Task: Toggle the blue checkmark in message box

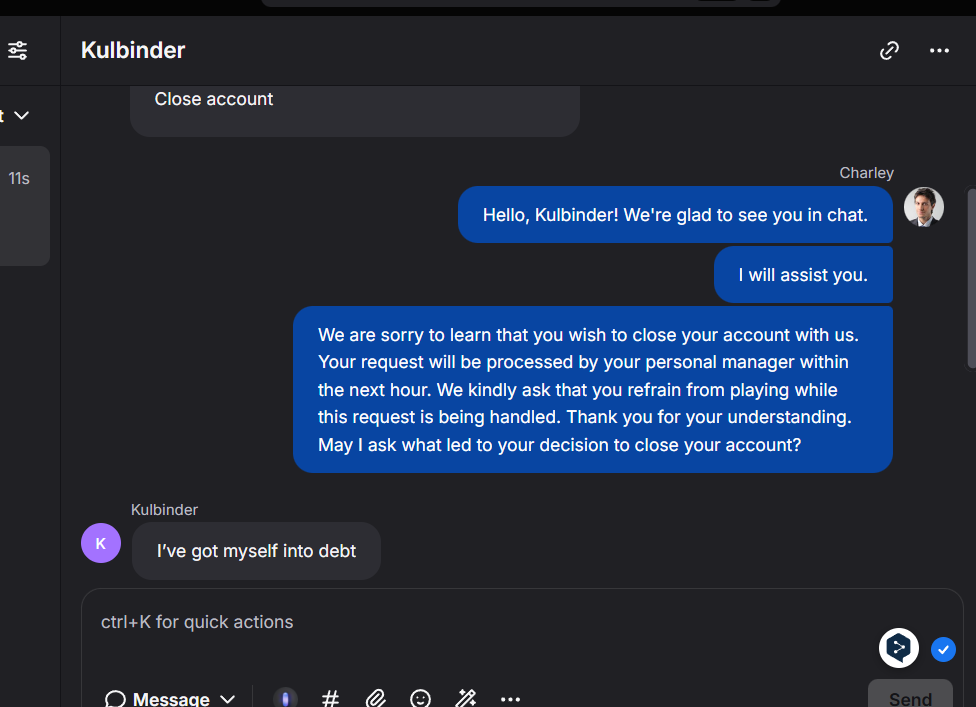Action: [943, 650]
